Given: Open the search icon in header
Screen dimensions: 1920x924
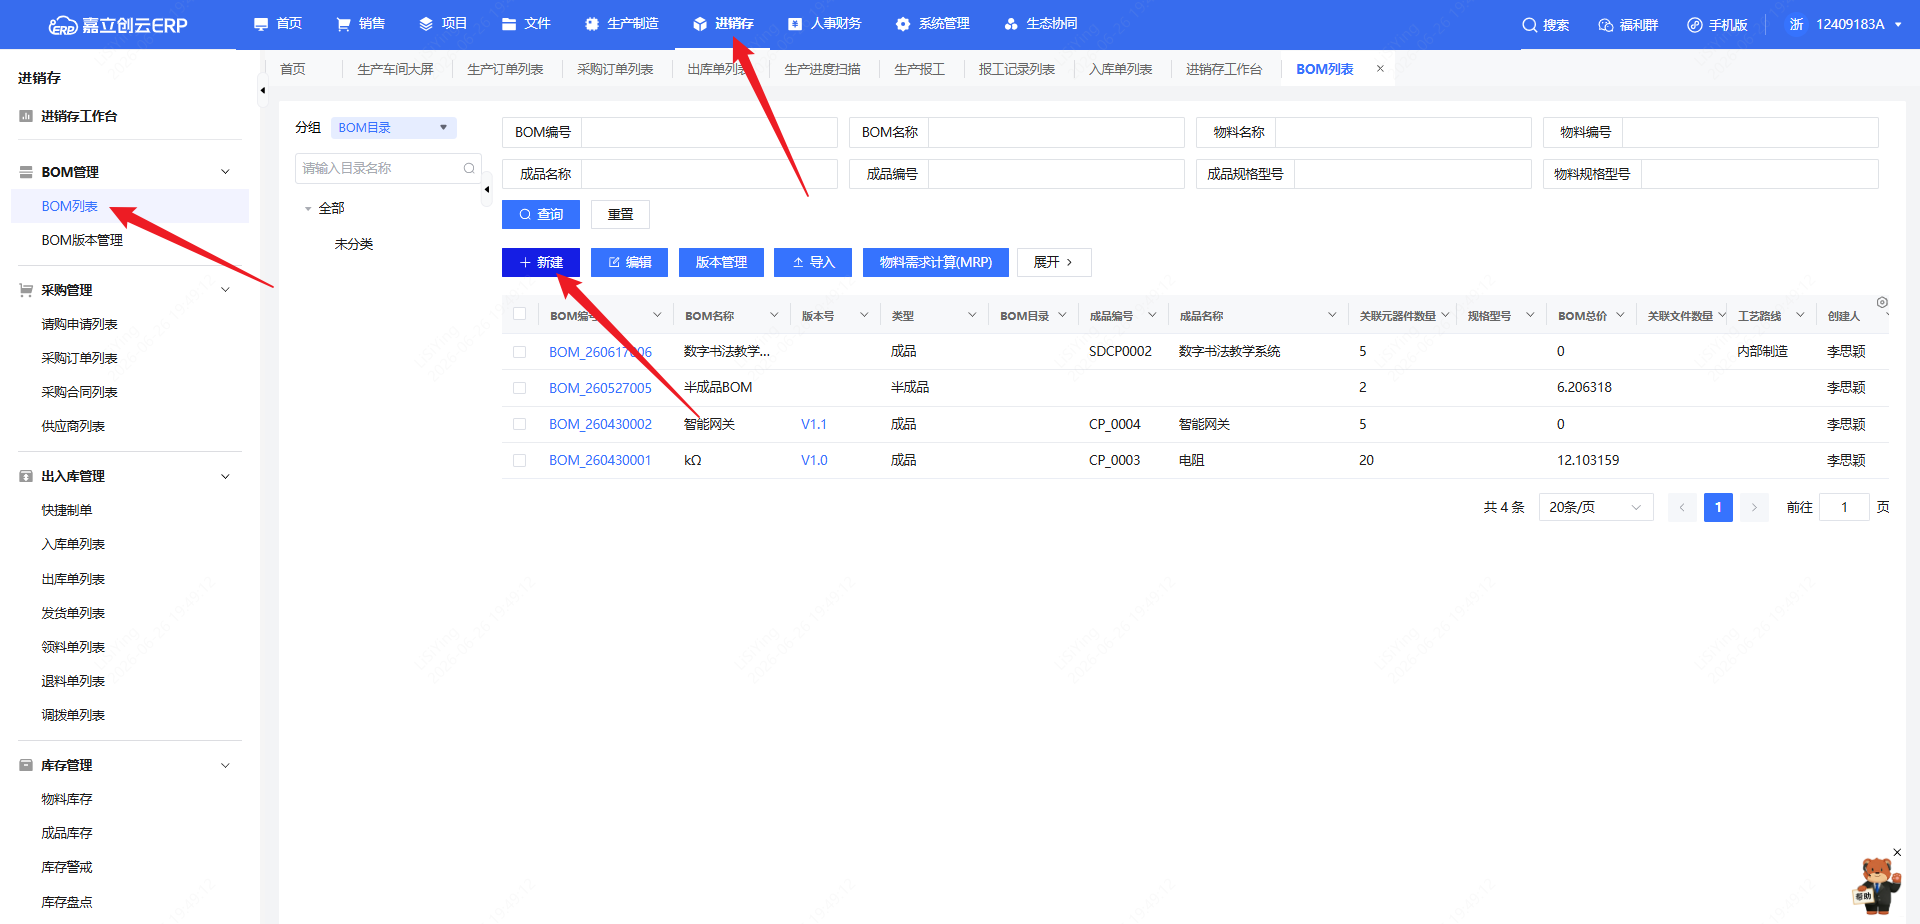Looking at the screenshot, I should (1529, 25).
